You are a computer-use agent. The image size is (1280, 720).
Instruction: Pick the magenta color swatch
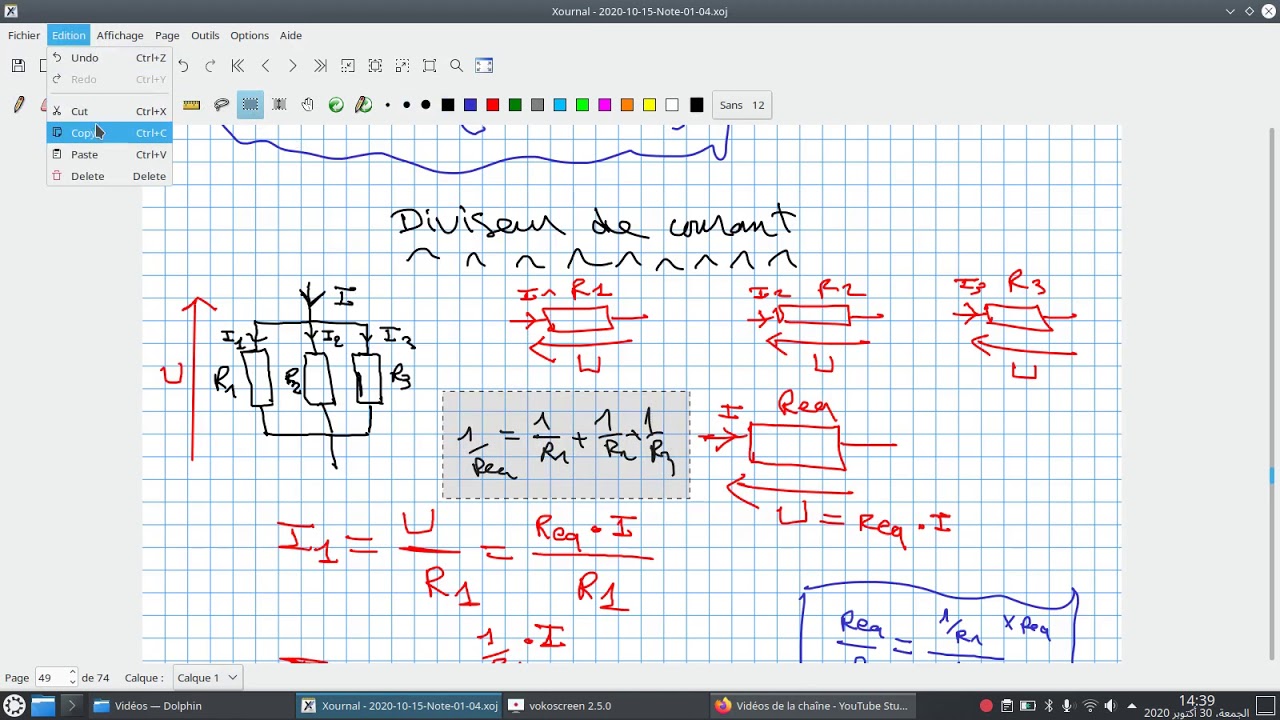[x=605, y=105]
